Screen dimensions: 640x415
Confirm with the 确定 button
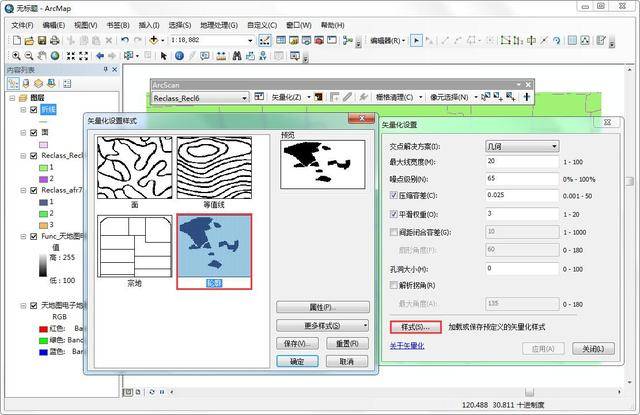[x=297, y=362]
